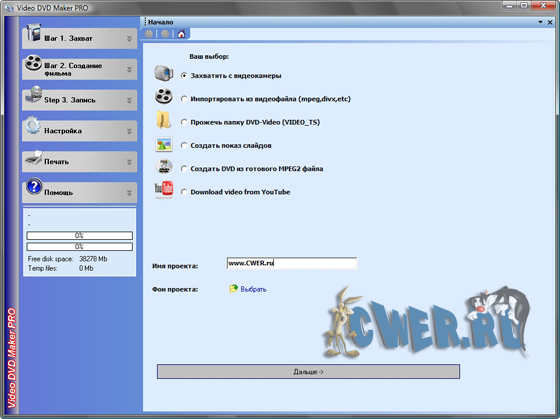Select Создать DVD из готового MPEG2 option
Viewport: 560px width, 419px height.
click(184, 169)
